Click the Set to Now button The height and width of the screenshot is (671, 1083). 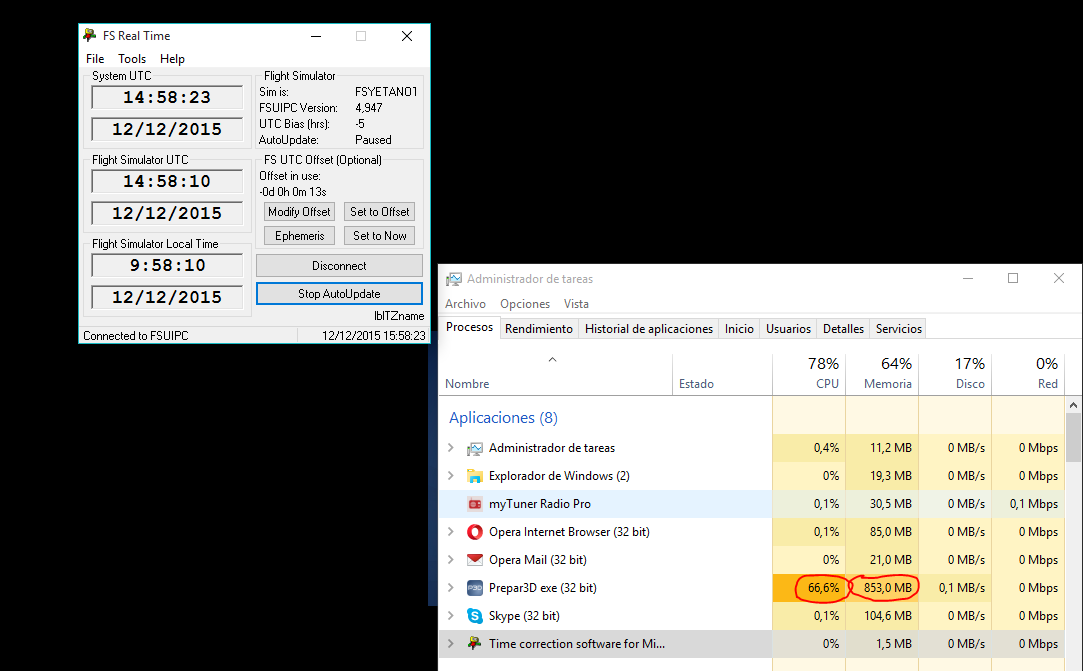[379, 236]
